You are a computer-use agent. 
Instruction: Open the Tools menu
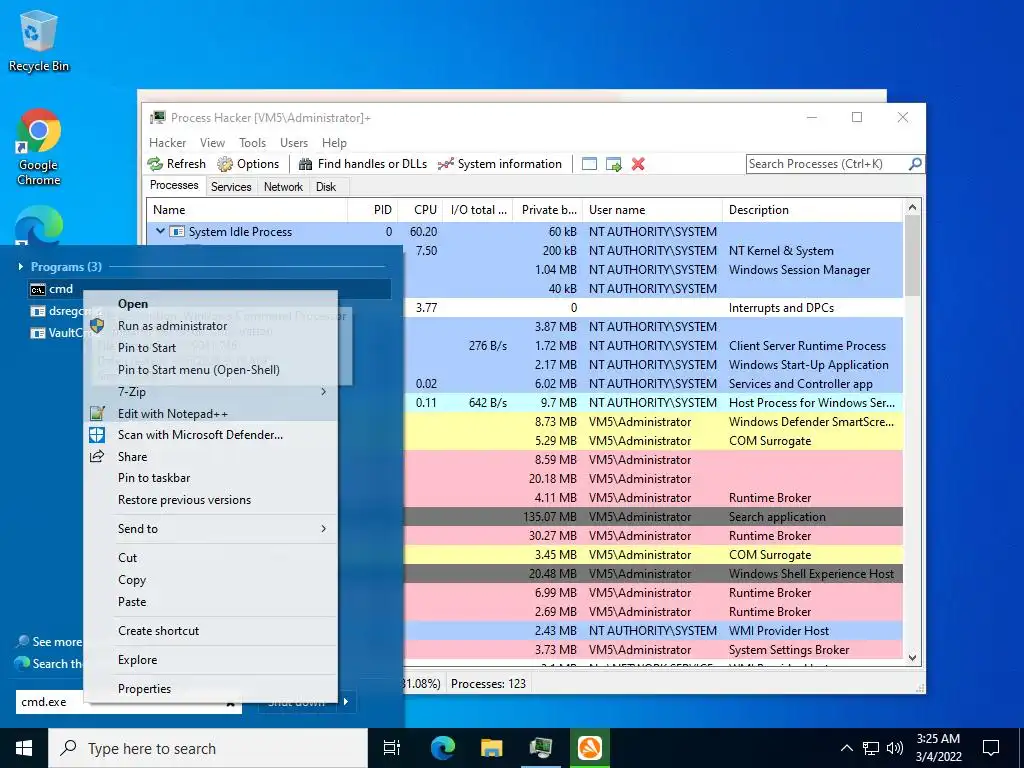pos(252,142)
